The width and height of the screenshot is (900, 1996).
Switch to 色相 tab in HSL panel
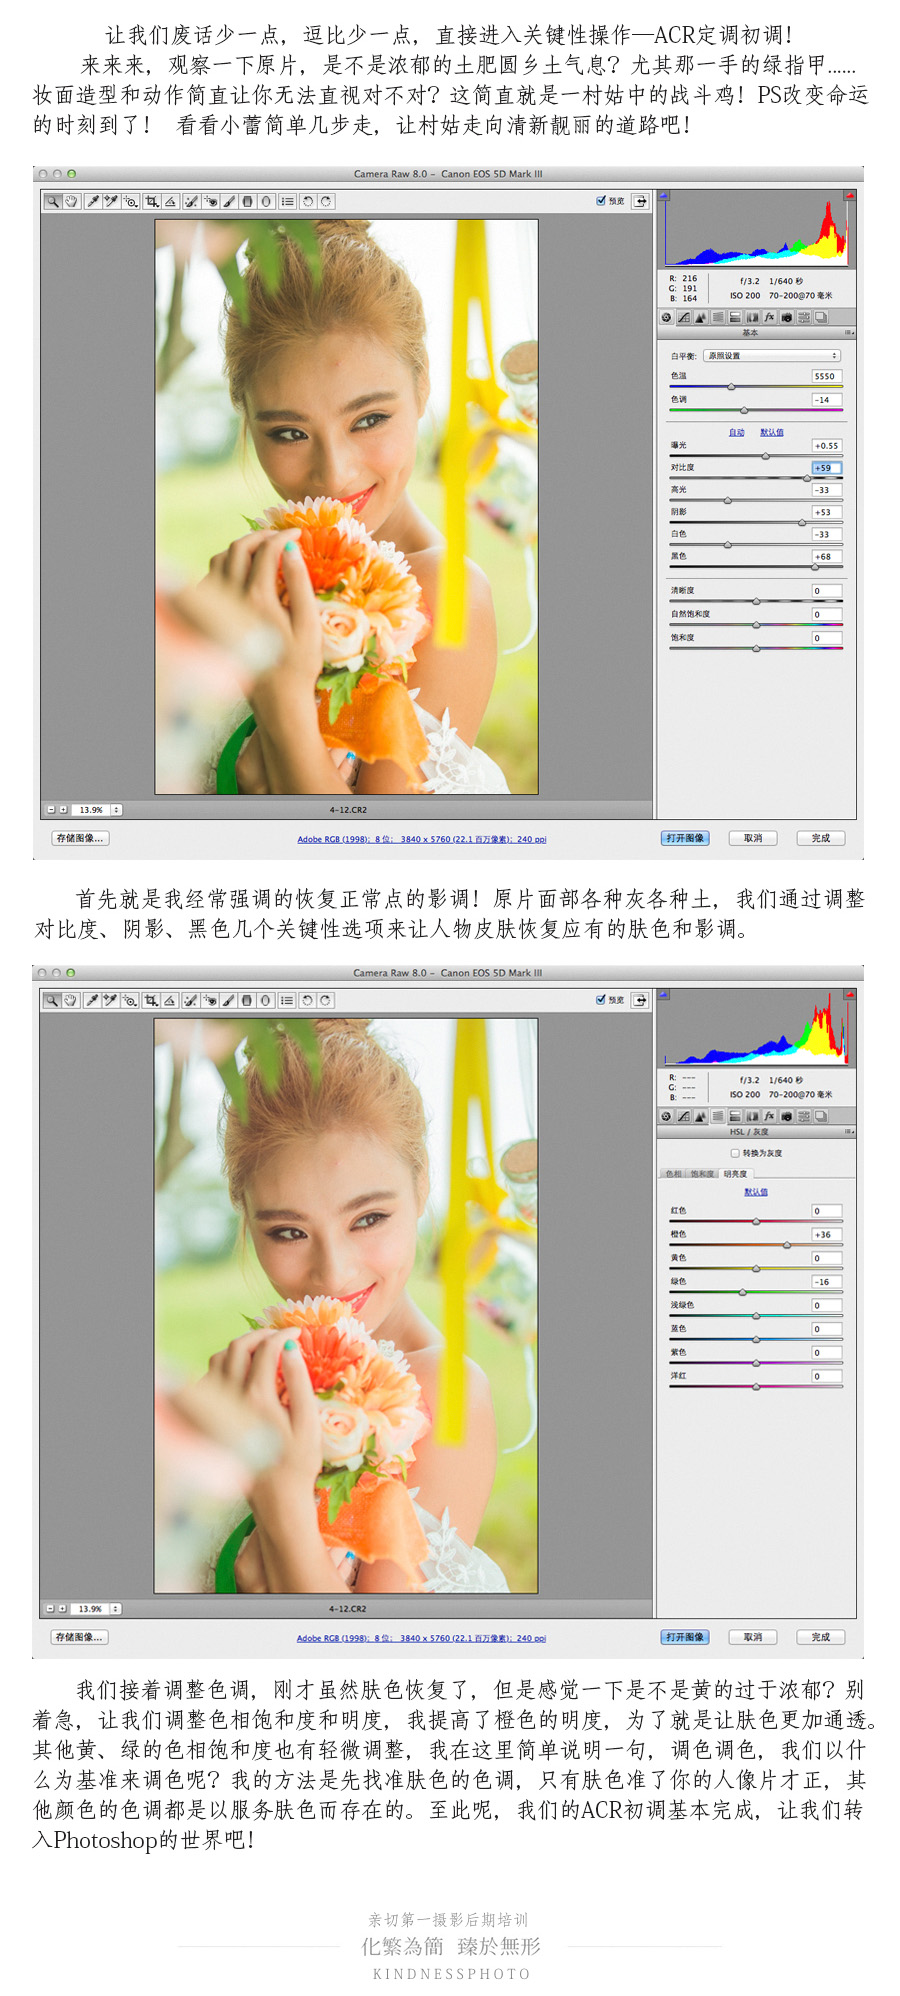point(674,1174)
